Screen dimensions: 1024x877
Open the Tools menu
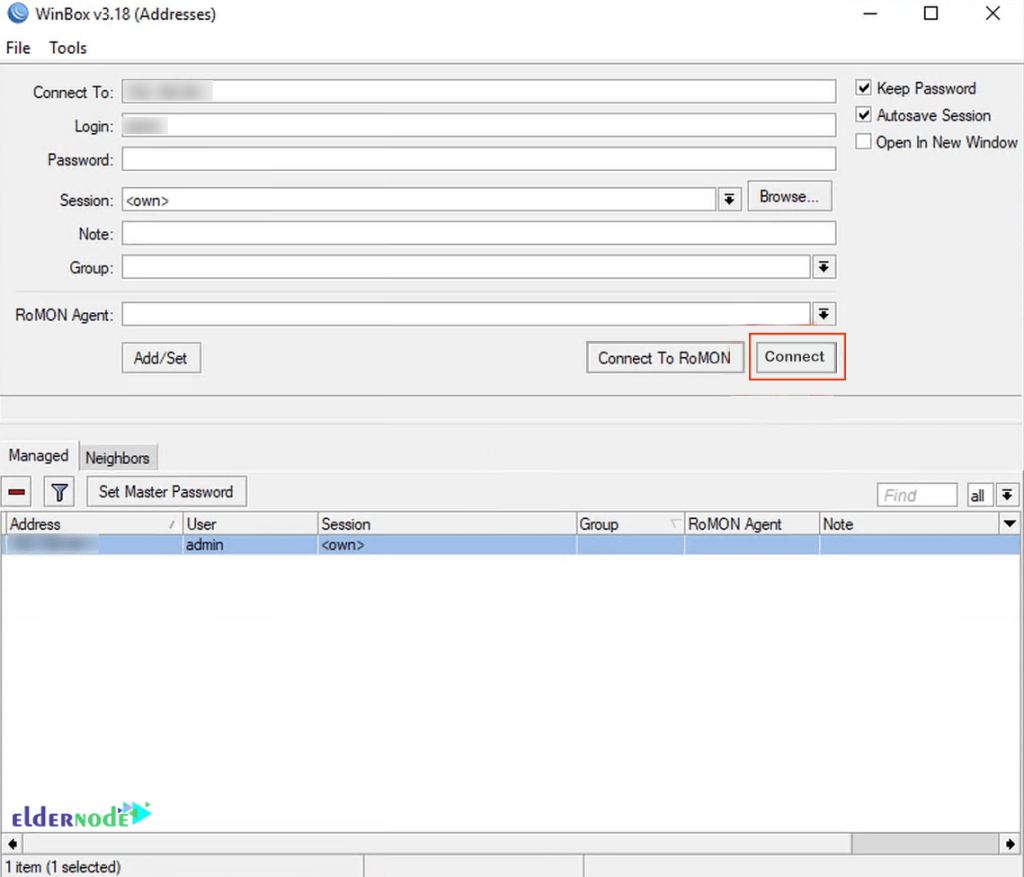pyautogui.click(x=68, y=48)
